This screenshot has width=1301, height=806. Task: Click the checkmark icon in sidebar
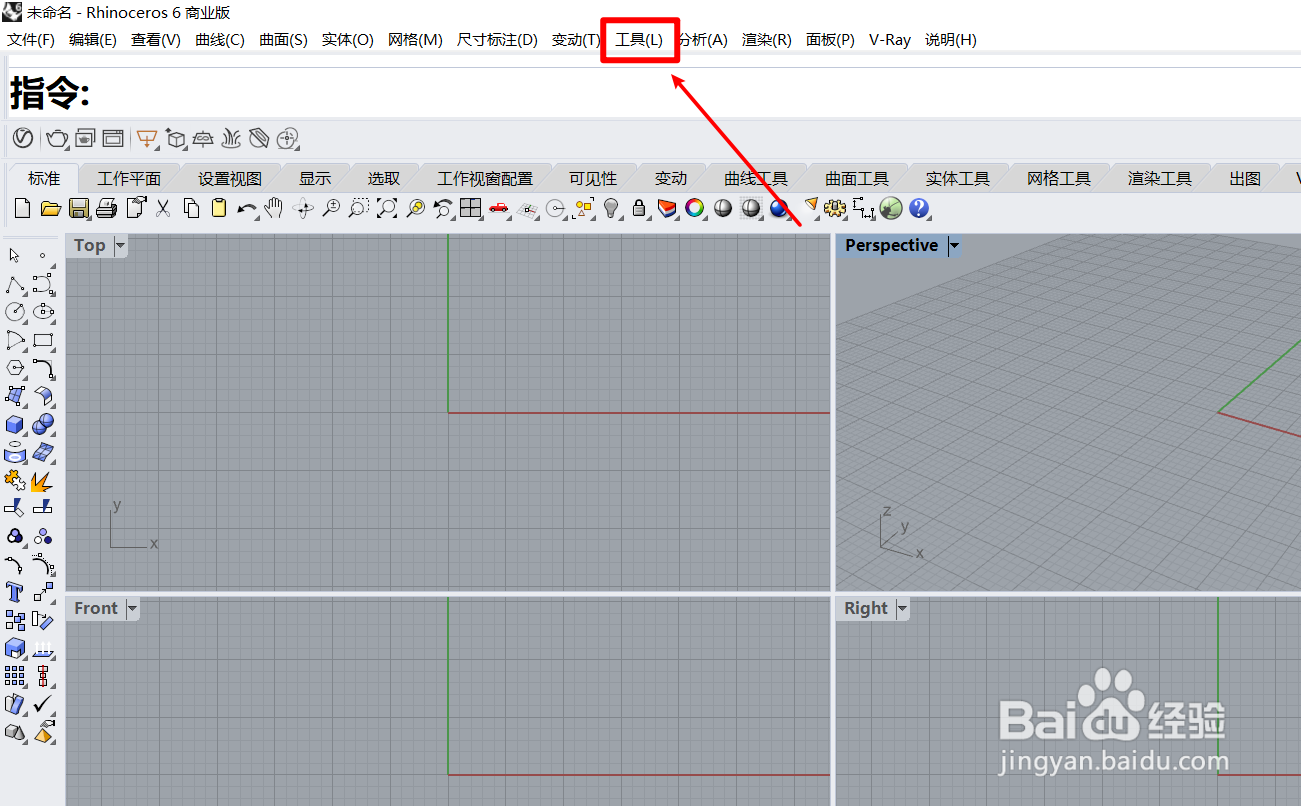pyautogui.click(x=43, y=705)
